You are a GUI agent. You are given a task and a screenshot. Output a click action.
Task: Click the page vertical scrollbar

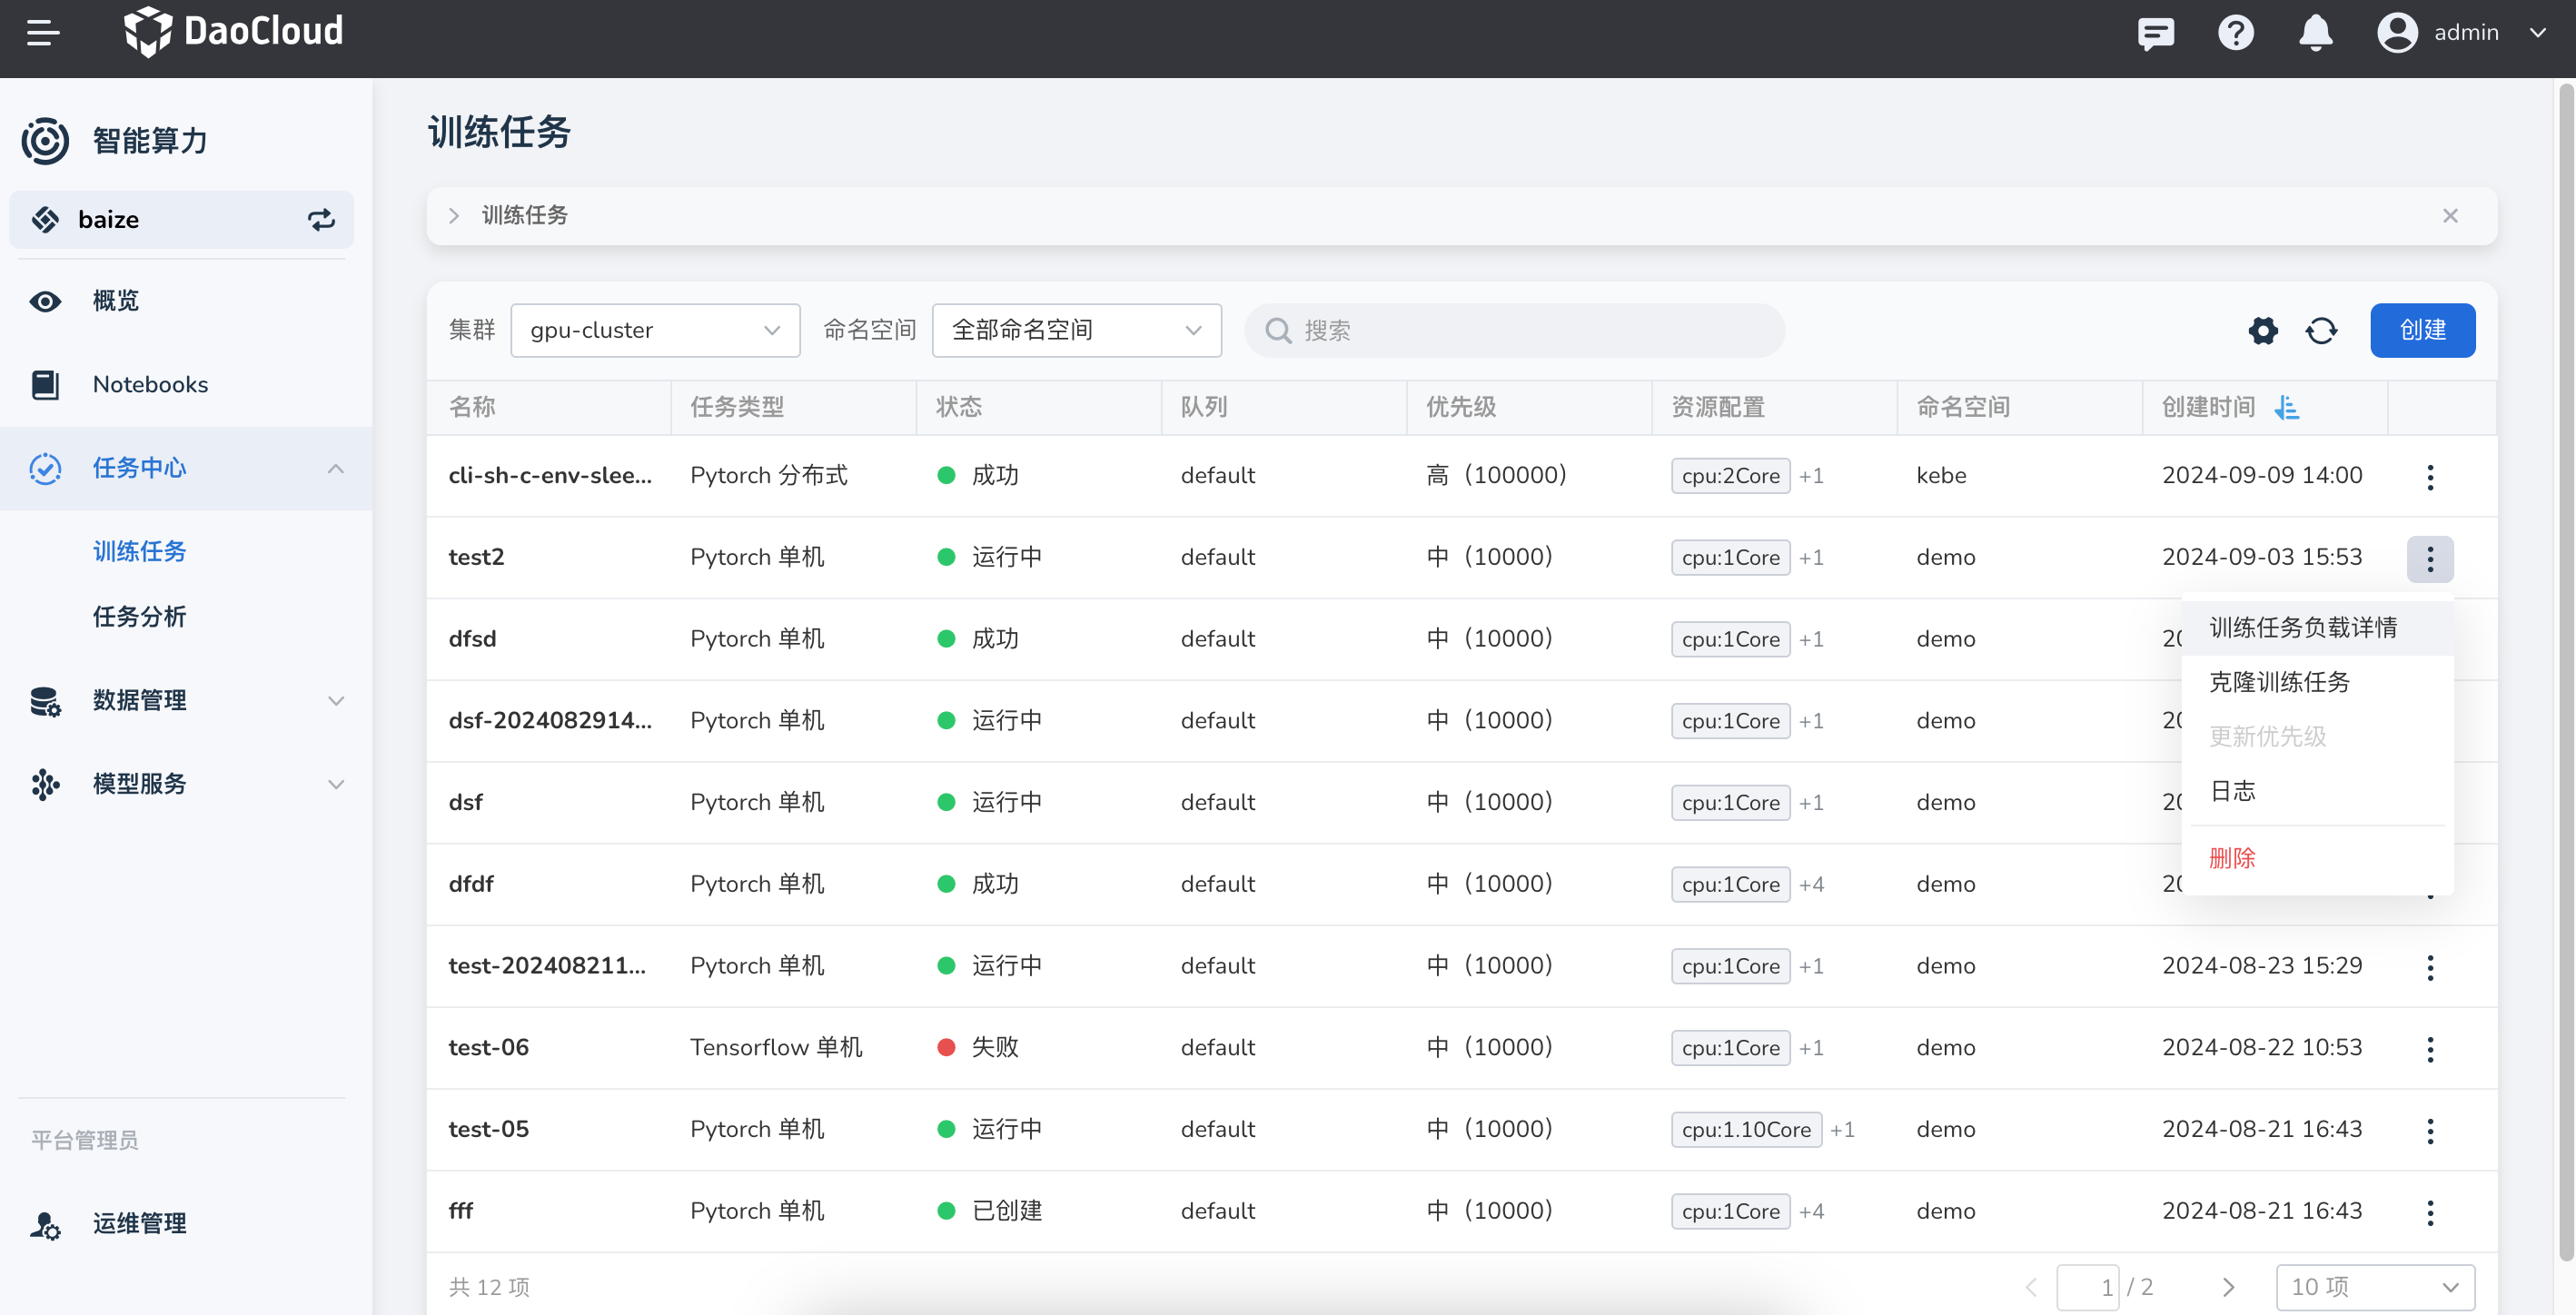(2565, 672)
